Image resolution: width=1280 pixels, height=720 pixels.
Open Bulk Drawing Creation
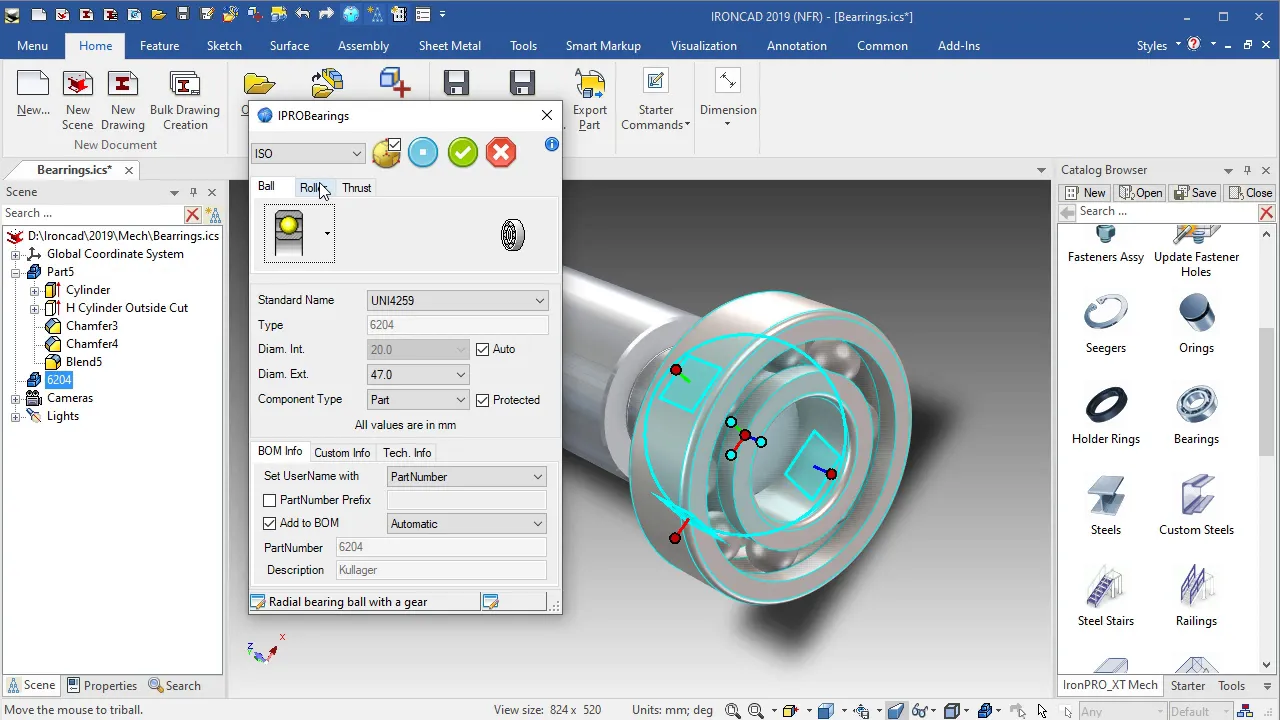[185, 101]
